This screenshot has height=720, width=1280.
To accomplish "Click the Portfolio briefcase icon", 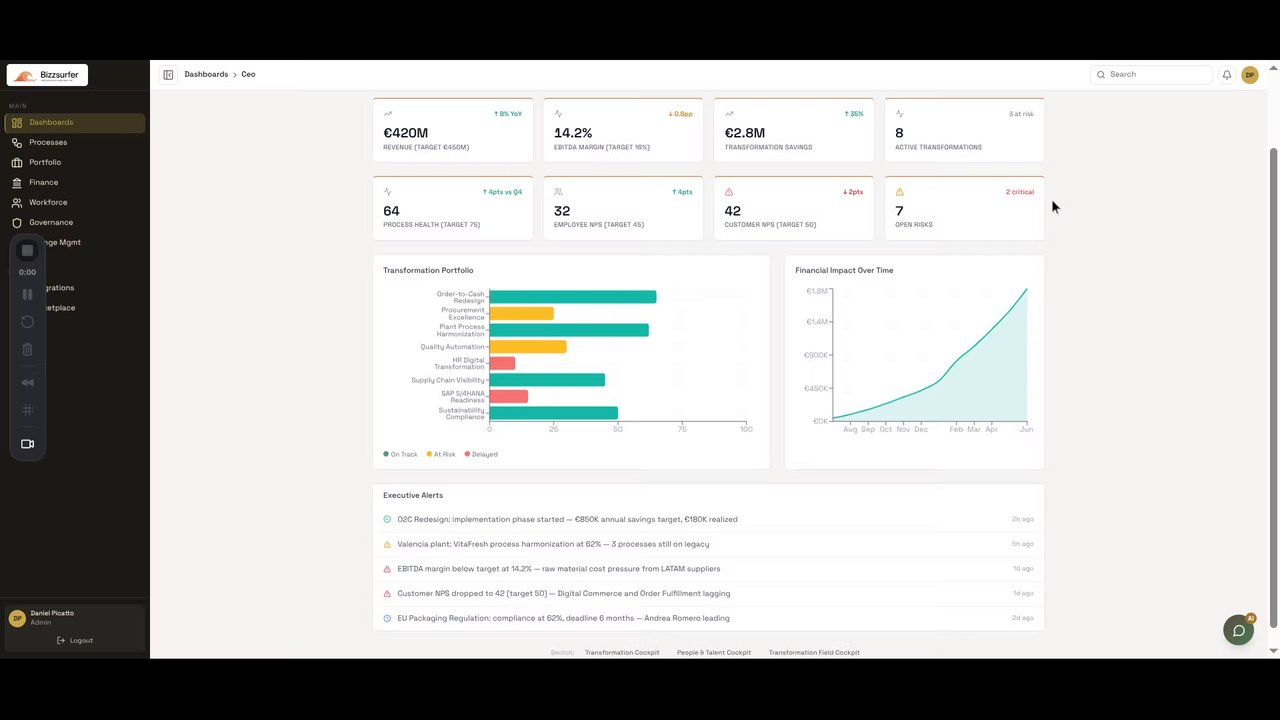I will pos(17,162).
